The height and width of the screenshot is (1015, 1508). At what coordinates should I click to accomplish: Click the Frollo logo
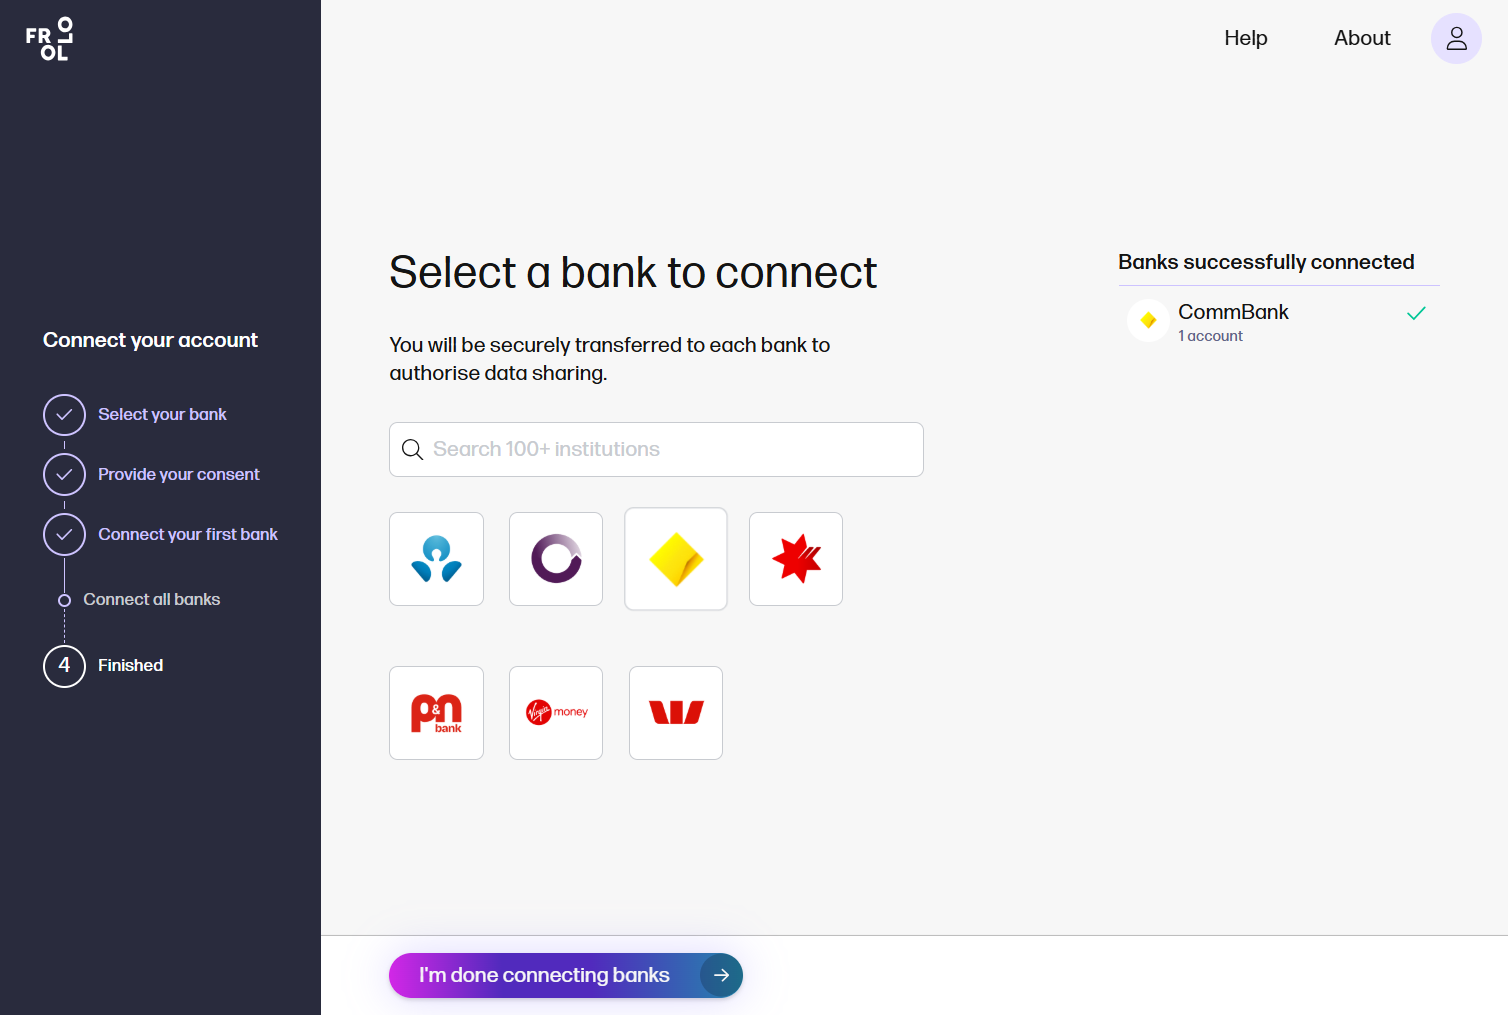click(50, 39)
